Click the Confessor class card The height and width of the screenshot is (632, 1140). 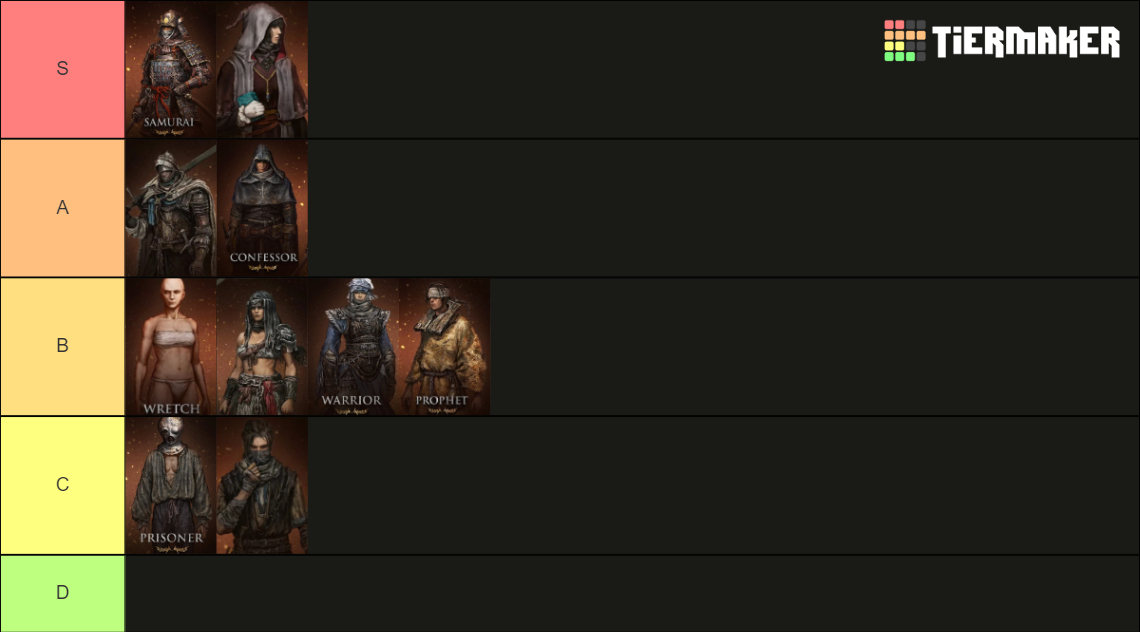pyautogui.click(x=262, y=208)
